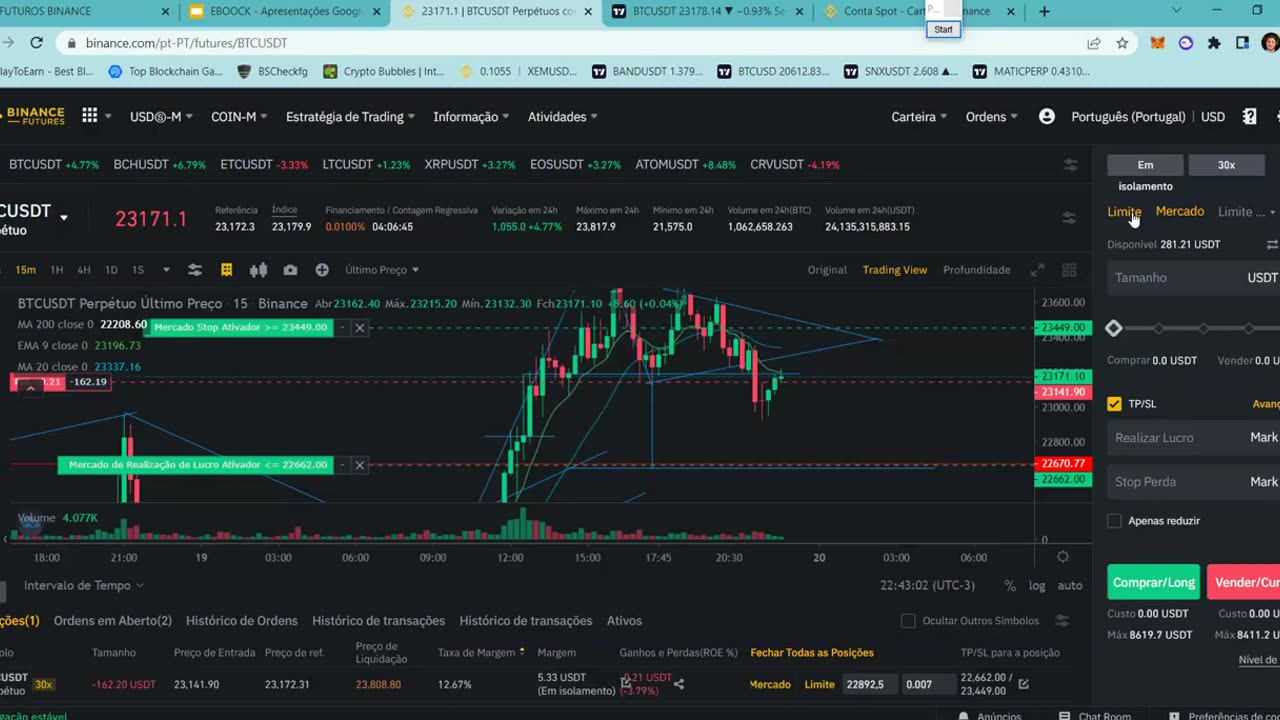Open more chart interval options arrow
The image size is (1280, 720).
click(x=166, y=270)
